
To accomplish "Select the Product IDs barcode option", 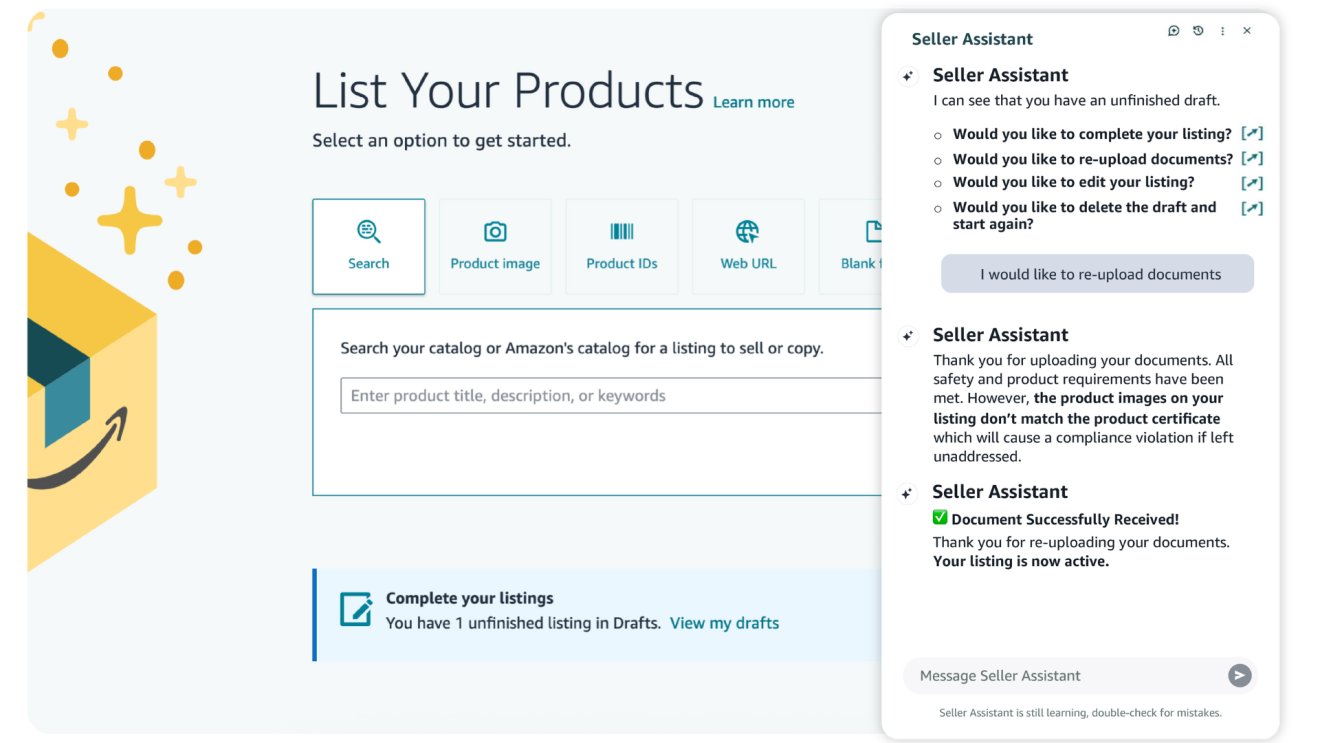I will coord(622,246).
